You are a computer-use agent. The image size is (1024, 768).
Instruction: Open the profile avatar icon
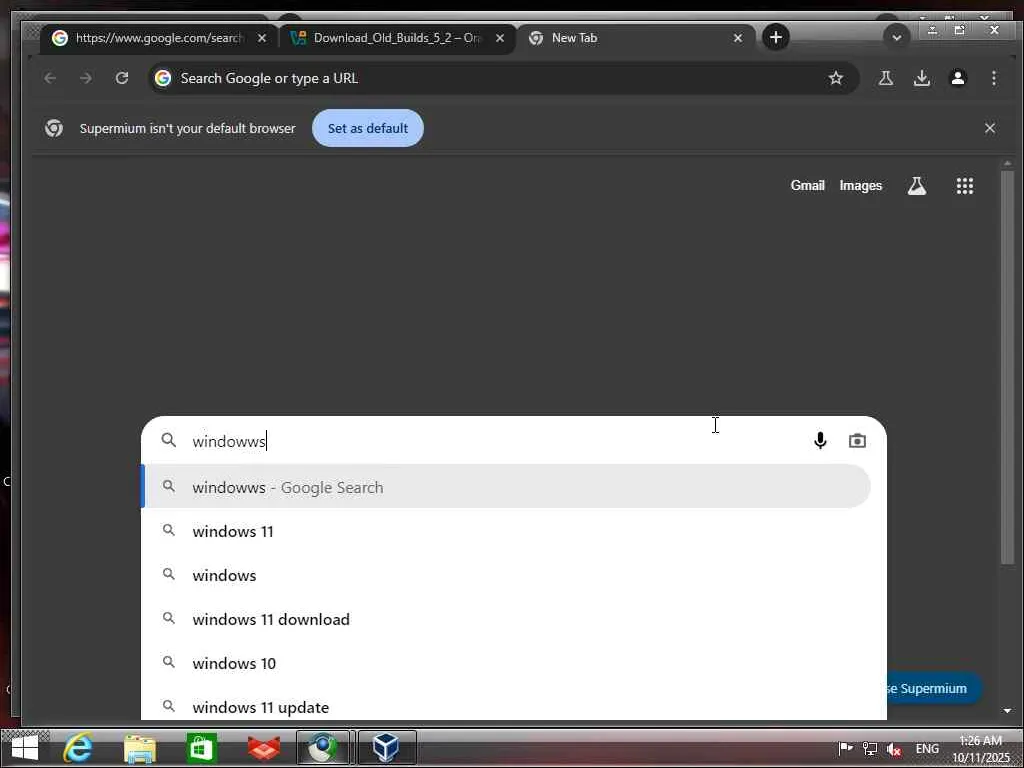[957, 78]
